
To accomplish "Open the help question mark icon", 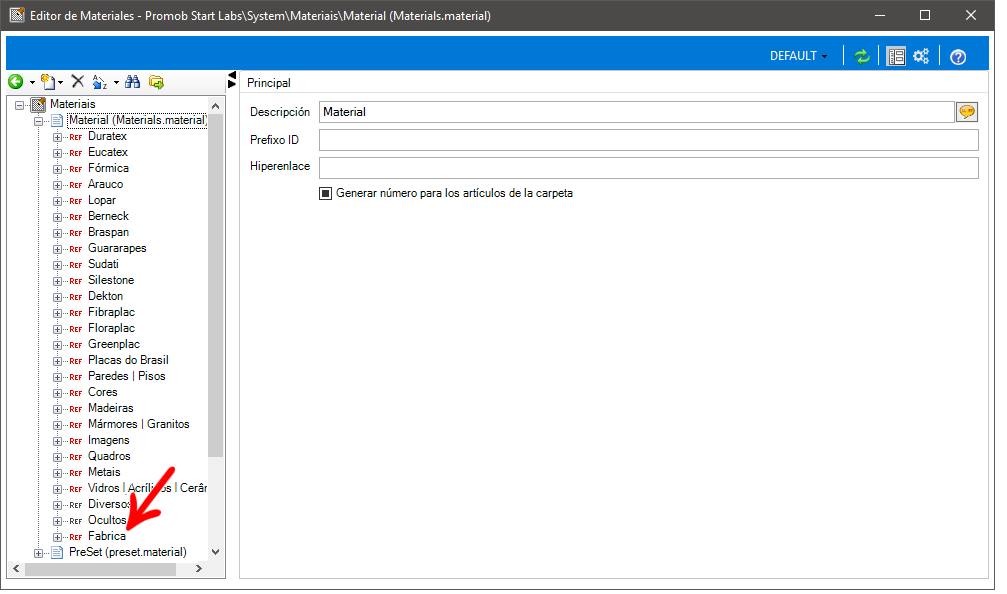I will (958, 57).
